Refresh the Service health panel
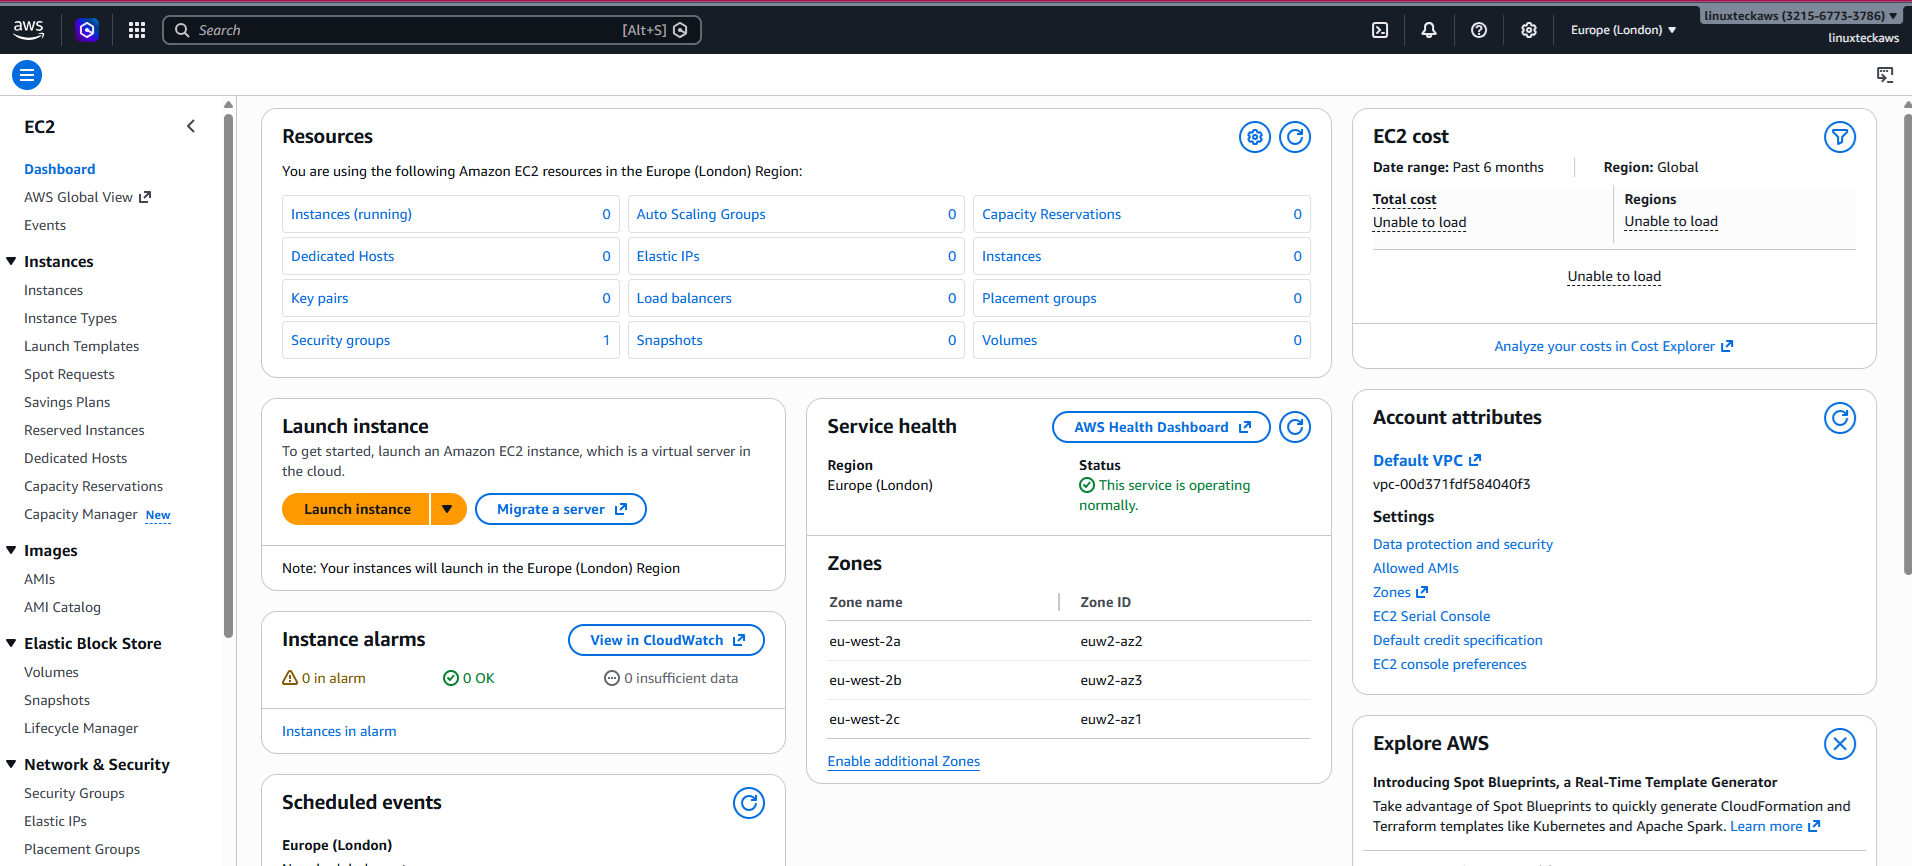 pos(1295,427)
